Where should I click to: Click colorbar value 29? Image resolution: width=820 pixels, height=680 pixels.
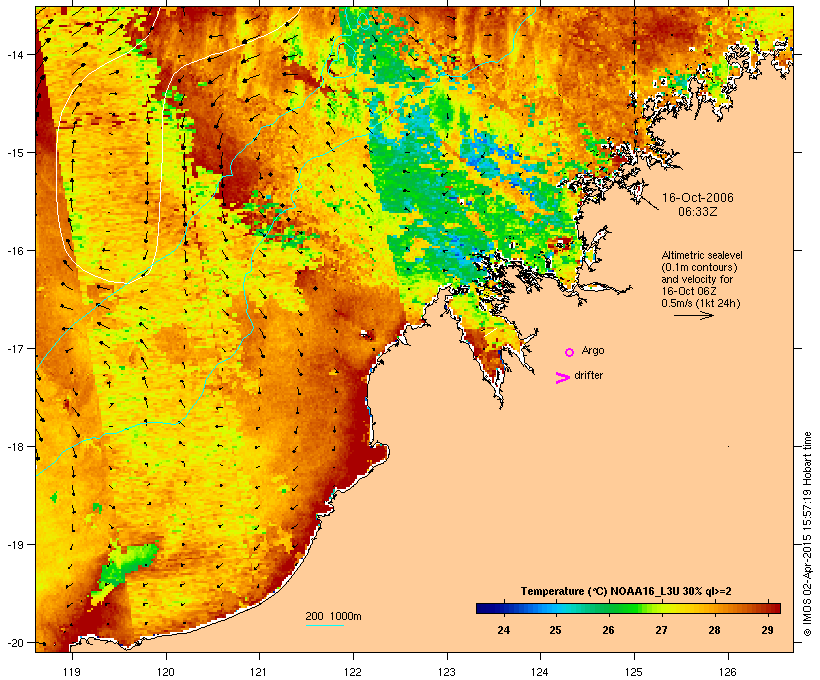(x=767, y=630)
